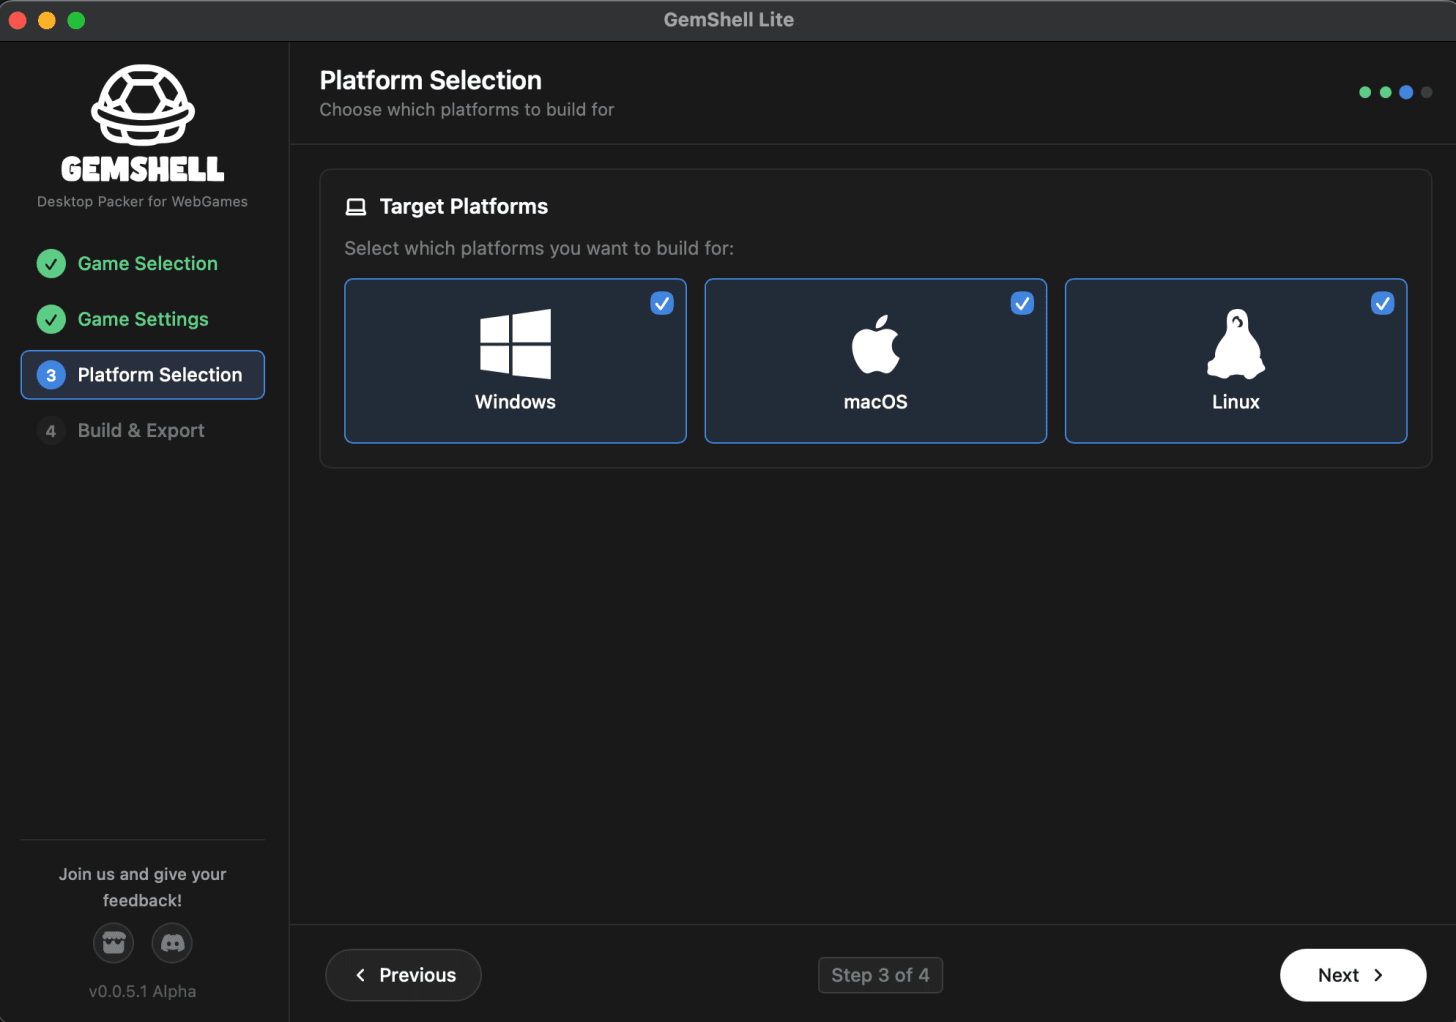The height and width of the screenshot is (1022, 1456).
Task: Jump to Build & Export step
Action: coord(143,431)
